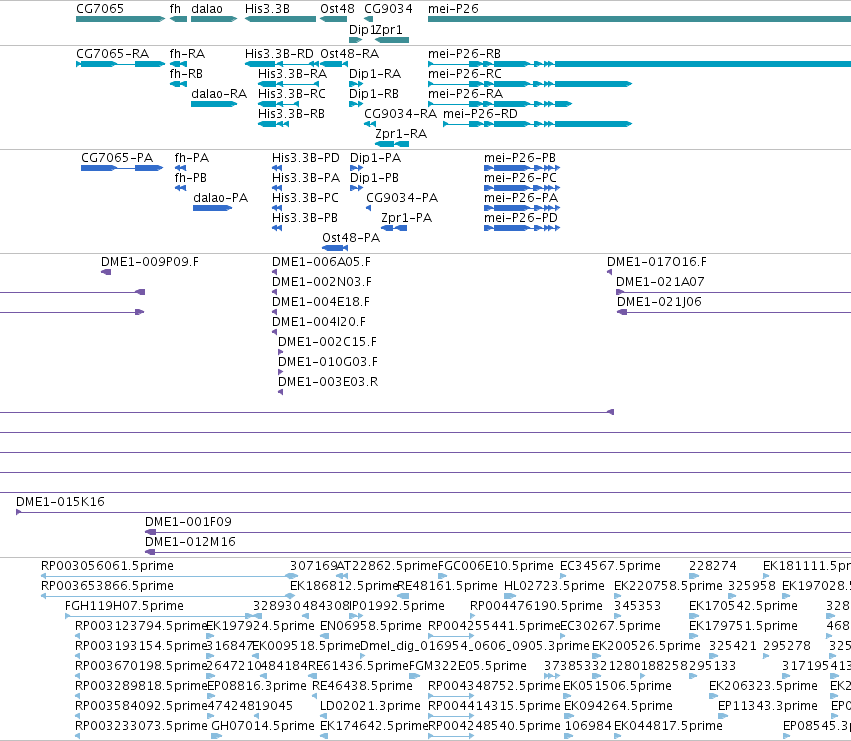This screenshot has width=851, height=741.
Task: Click the clone label 'DME1-003E03.R'
Action: pos(328,383)
